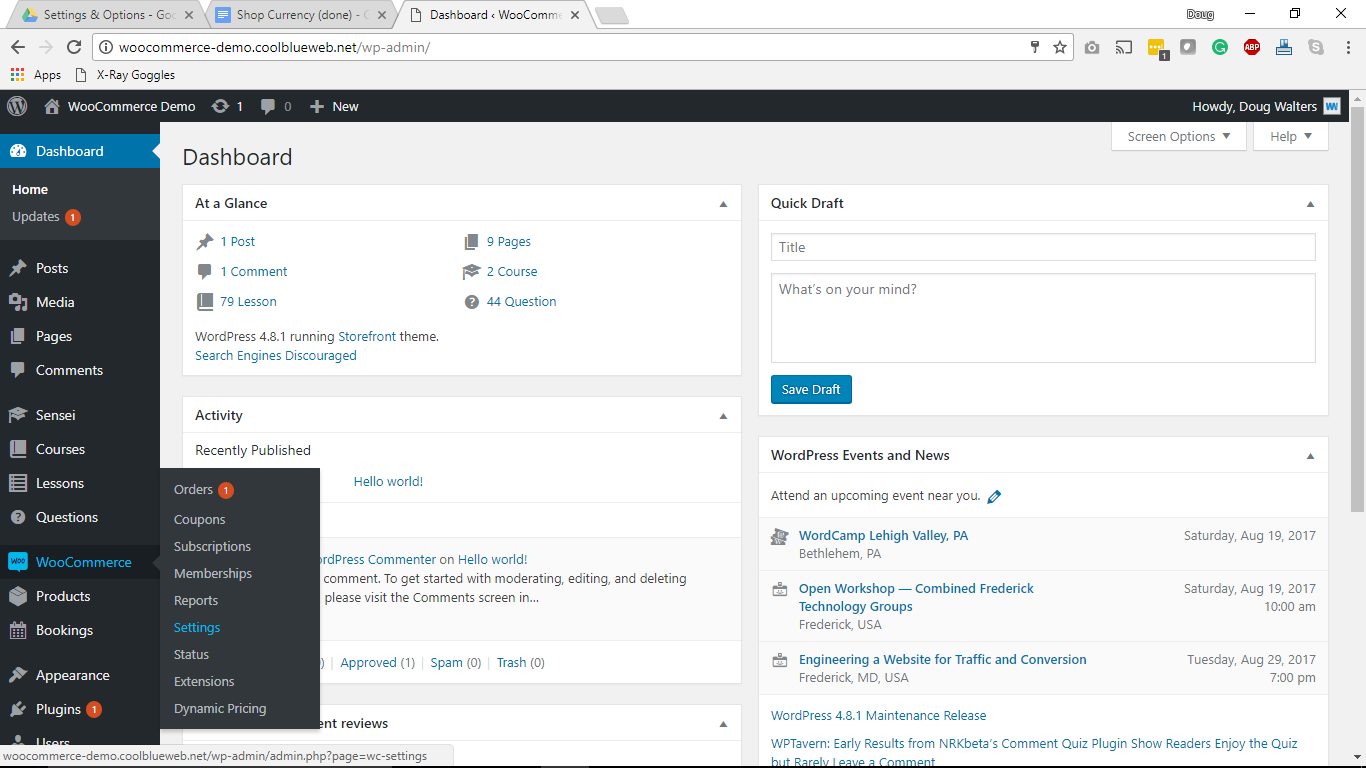Click the Doug Walters user avatar
Screen dimensions: 1366x768
click(1332, 106)
